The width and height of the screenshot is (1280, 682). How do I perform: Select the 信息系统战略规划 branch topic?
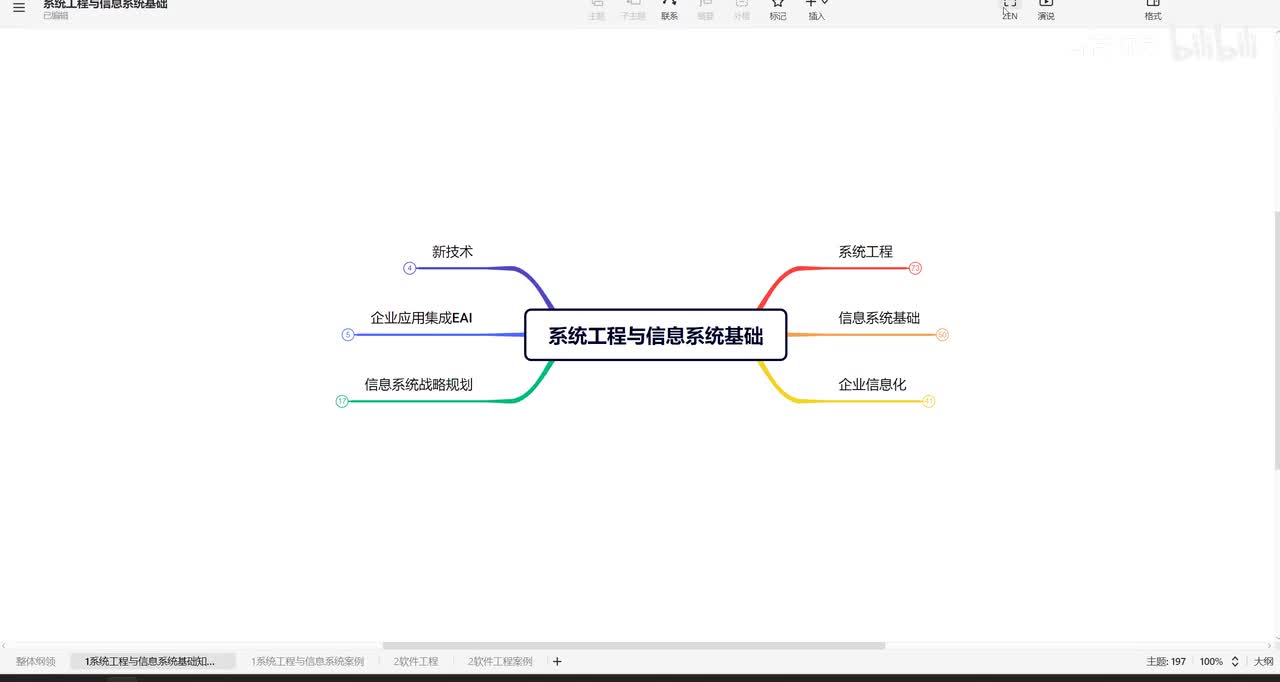[418, 384]
